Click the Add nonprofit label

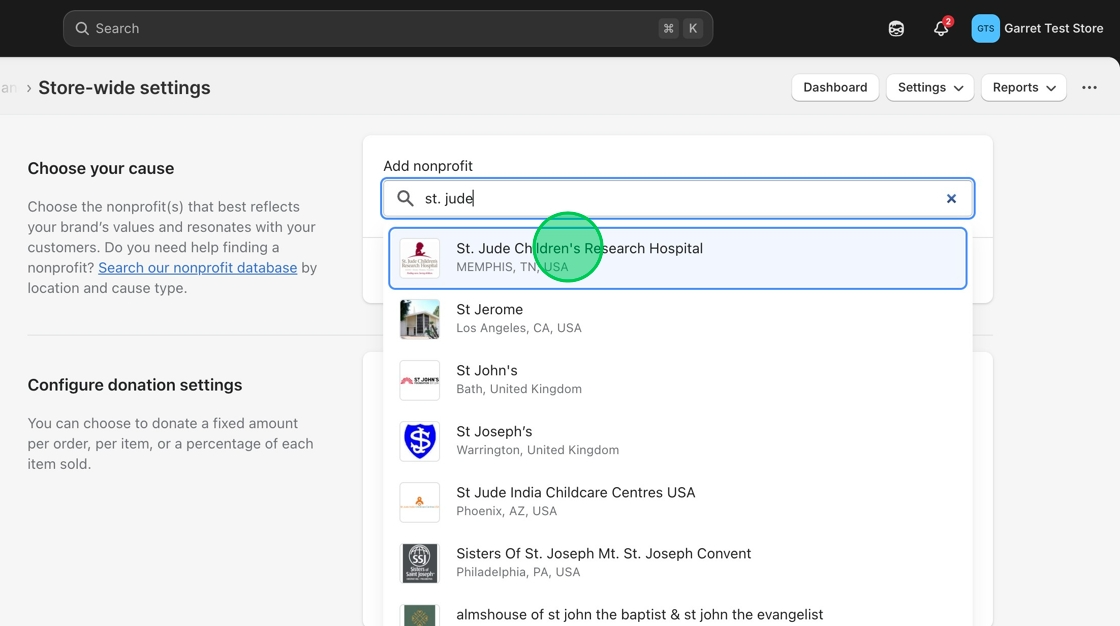(428, 166)
